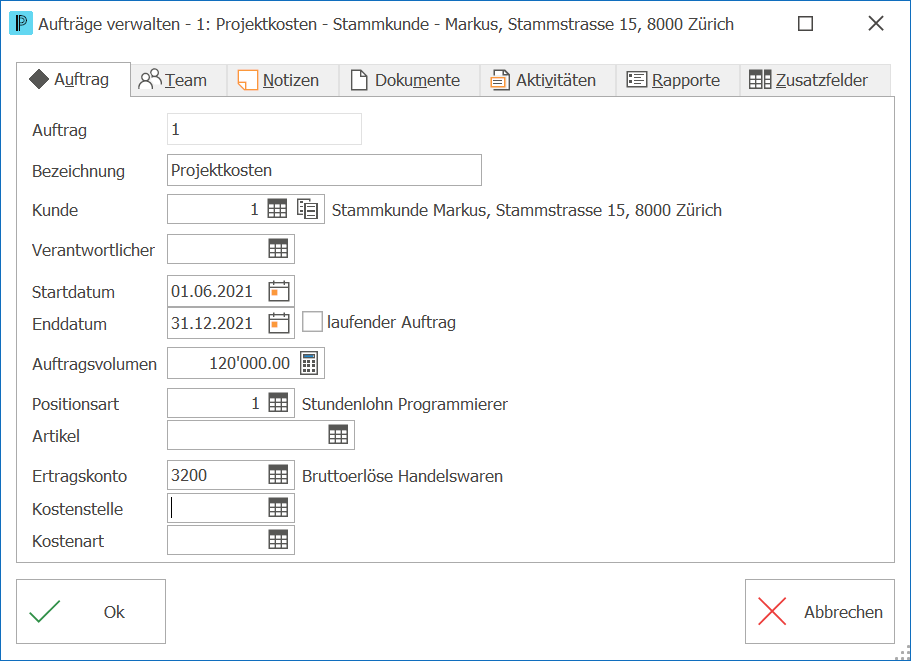Switch to the Team tab
The image size is (911, 661).
click(x=178, y=80)
